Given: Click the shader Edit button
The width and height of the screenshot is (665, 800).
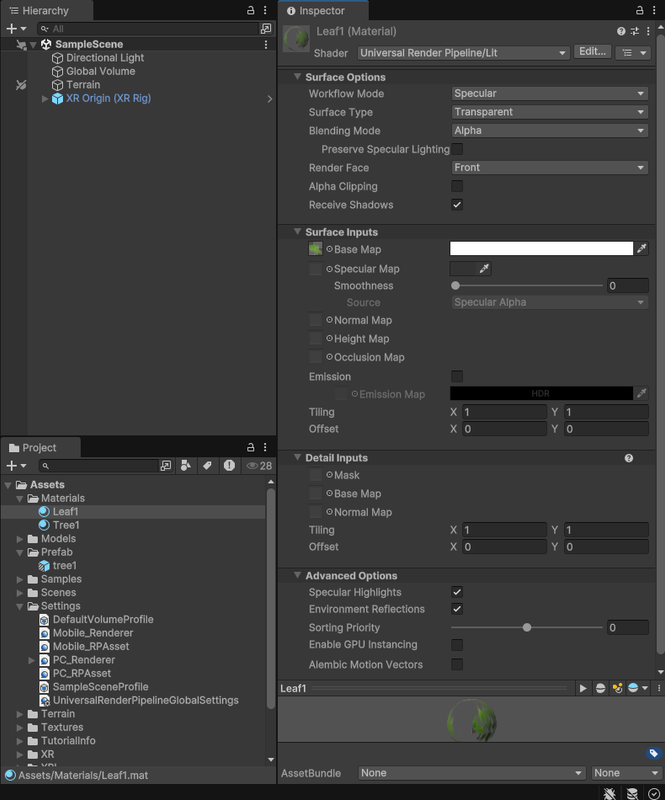Looking at the screenshot, I should (593, 52).
